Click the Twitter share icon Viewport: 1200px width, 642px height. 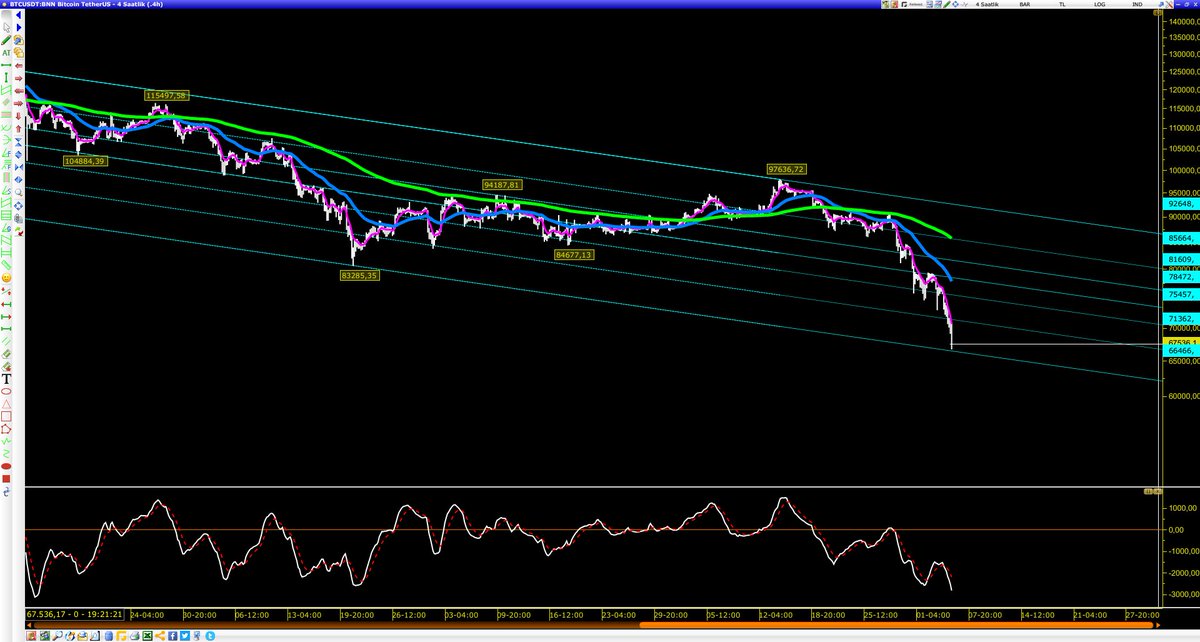click(x=185, y=636)
